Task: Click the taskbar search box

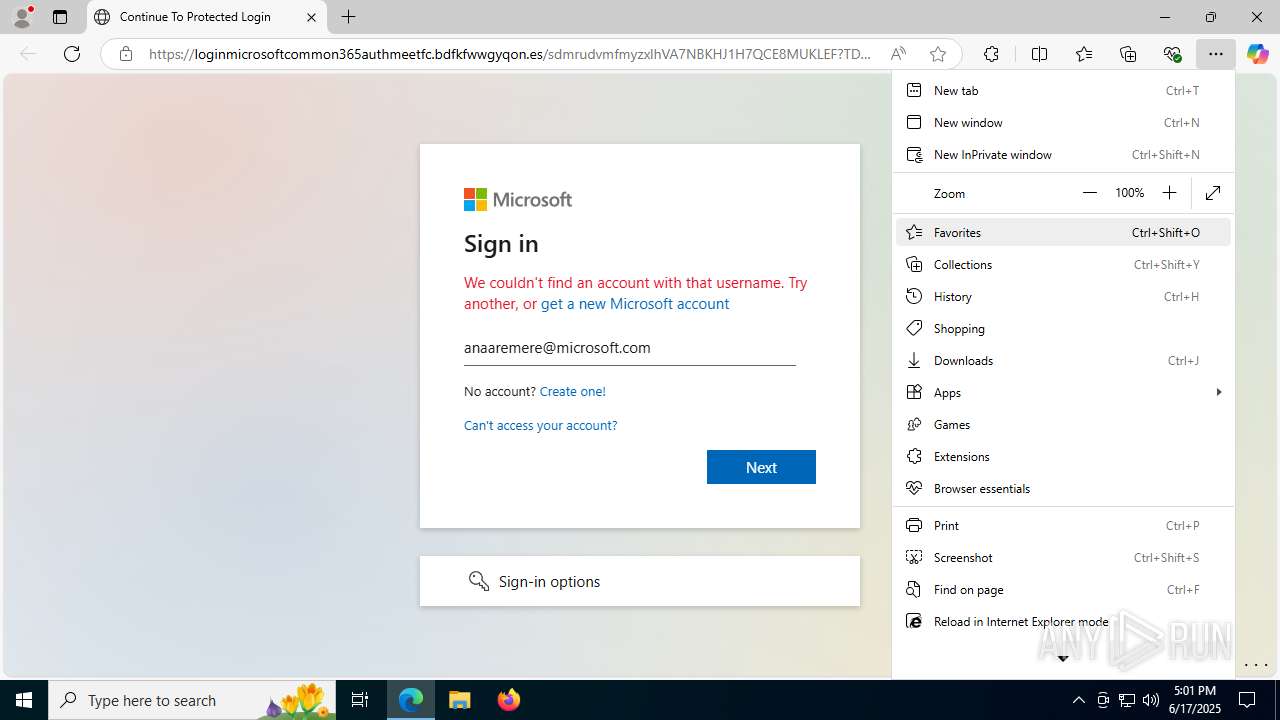Action: click(x=191, y=700)
